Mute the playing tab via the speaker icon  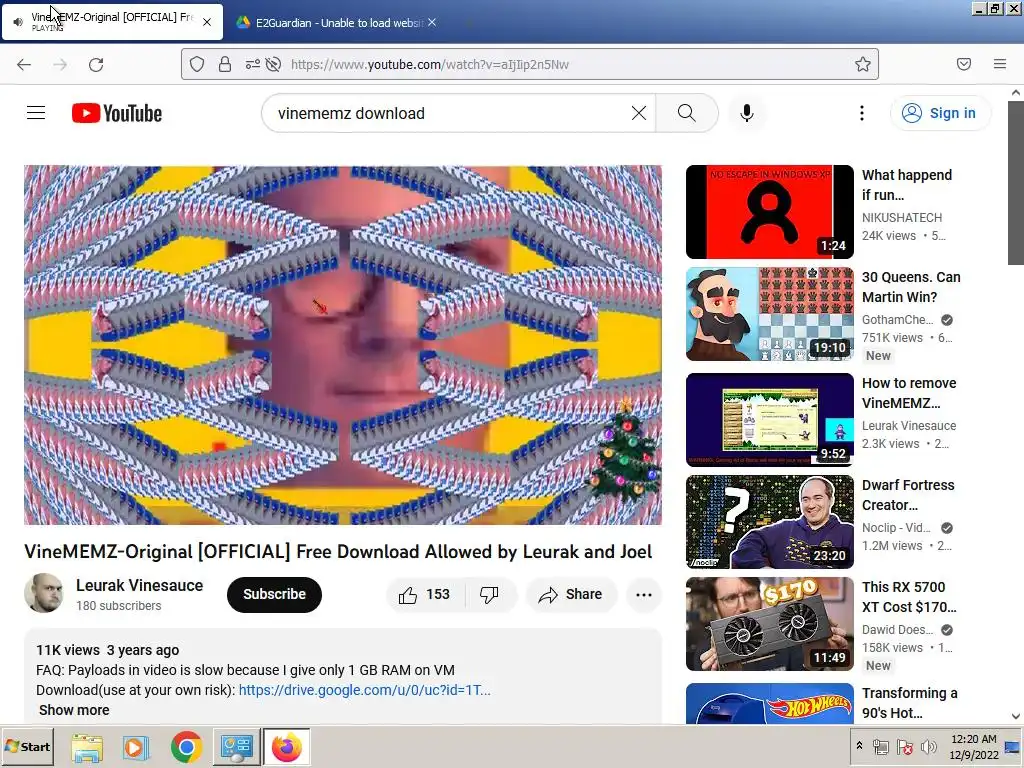(18, 22)
